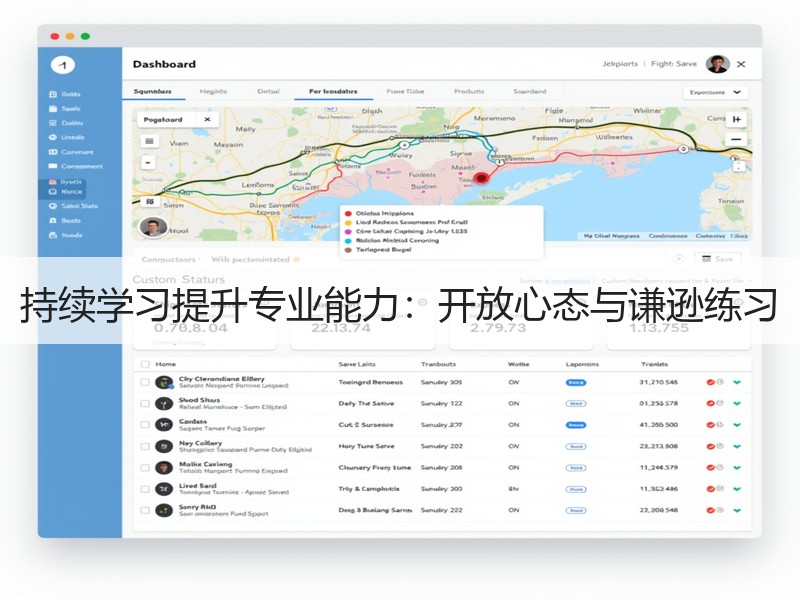
Task: Check the Ciry Clerondiane Ellbery row checkbox
Action: point(145,382)
